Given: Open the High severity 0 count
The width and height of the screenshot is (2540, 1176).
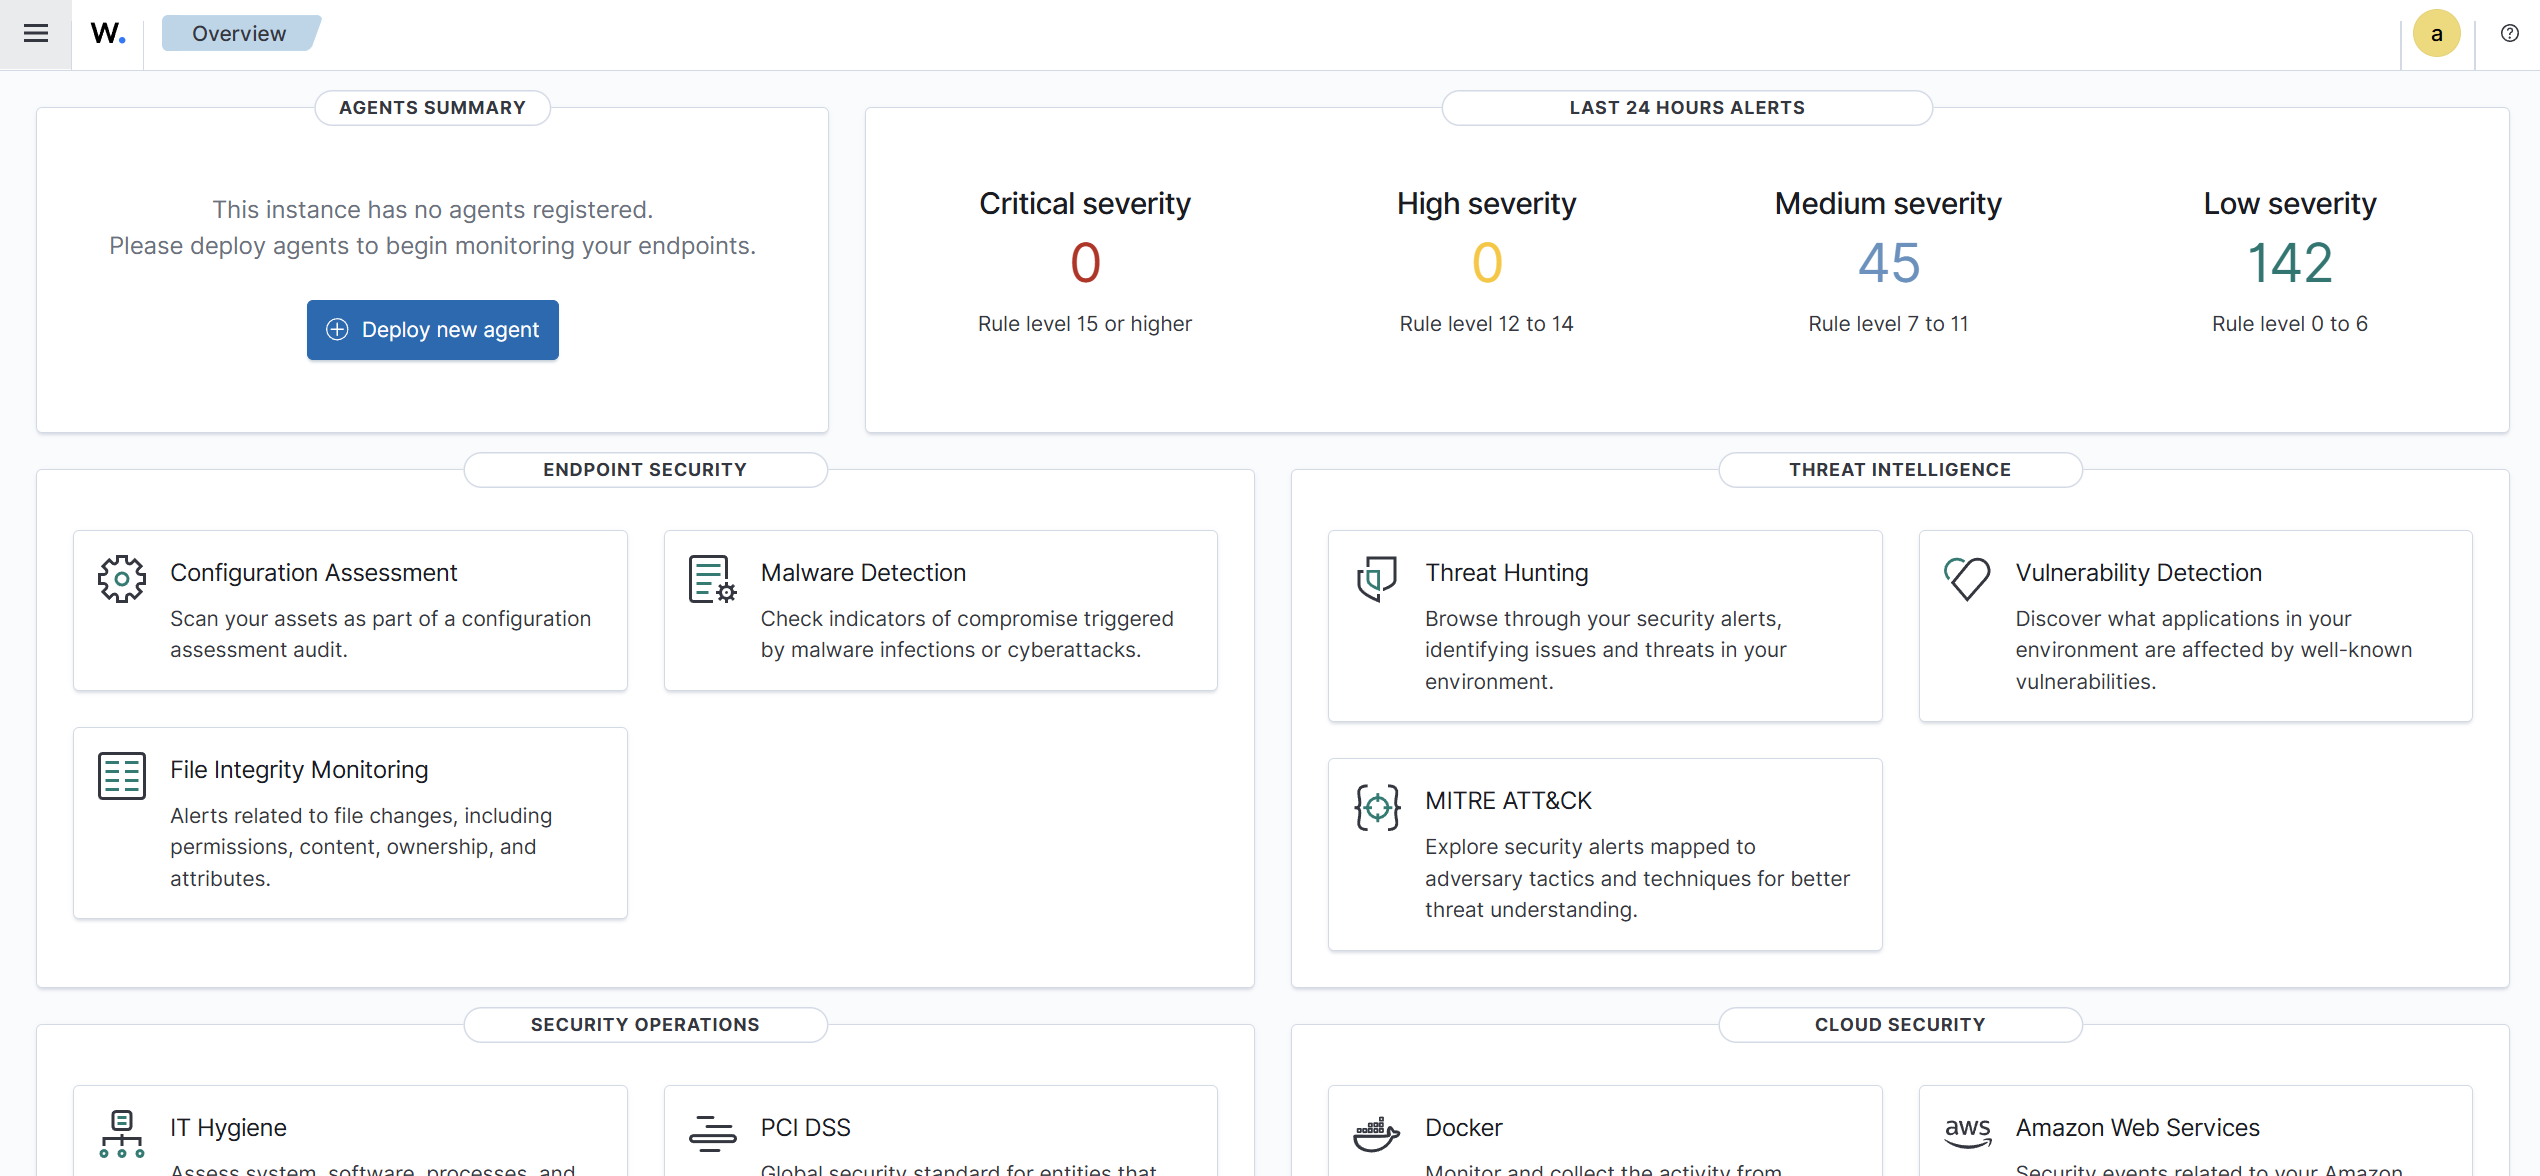Looking at the screenshot, I should pyautogui.click(x=1486, y=263).
